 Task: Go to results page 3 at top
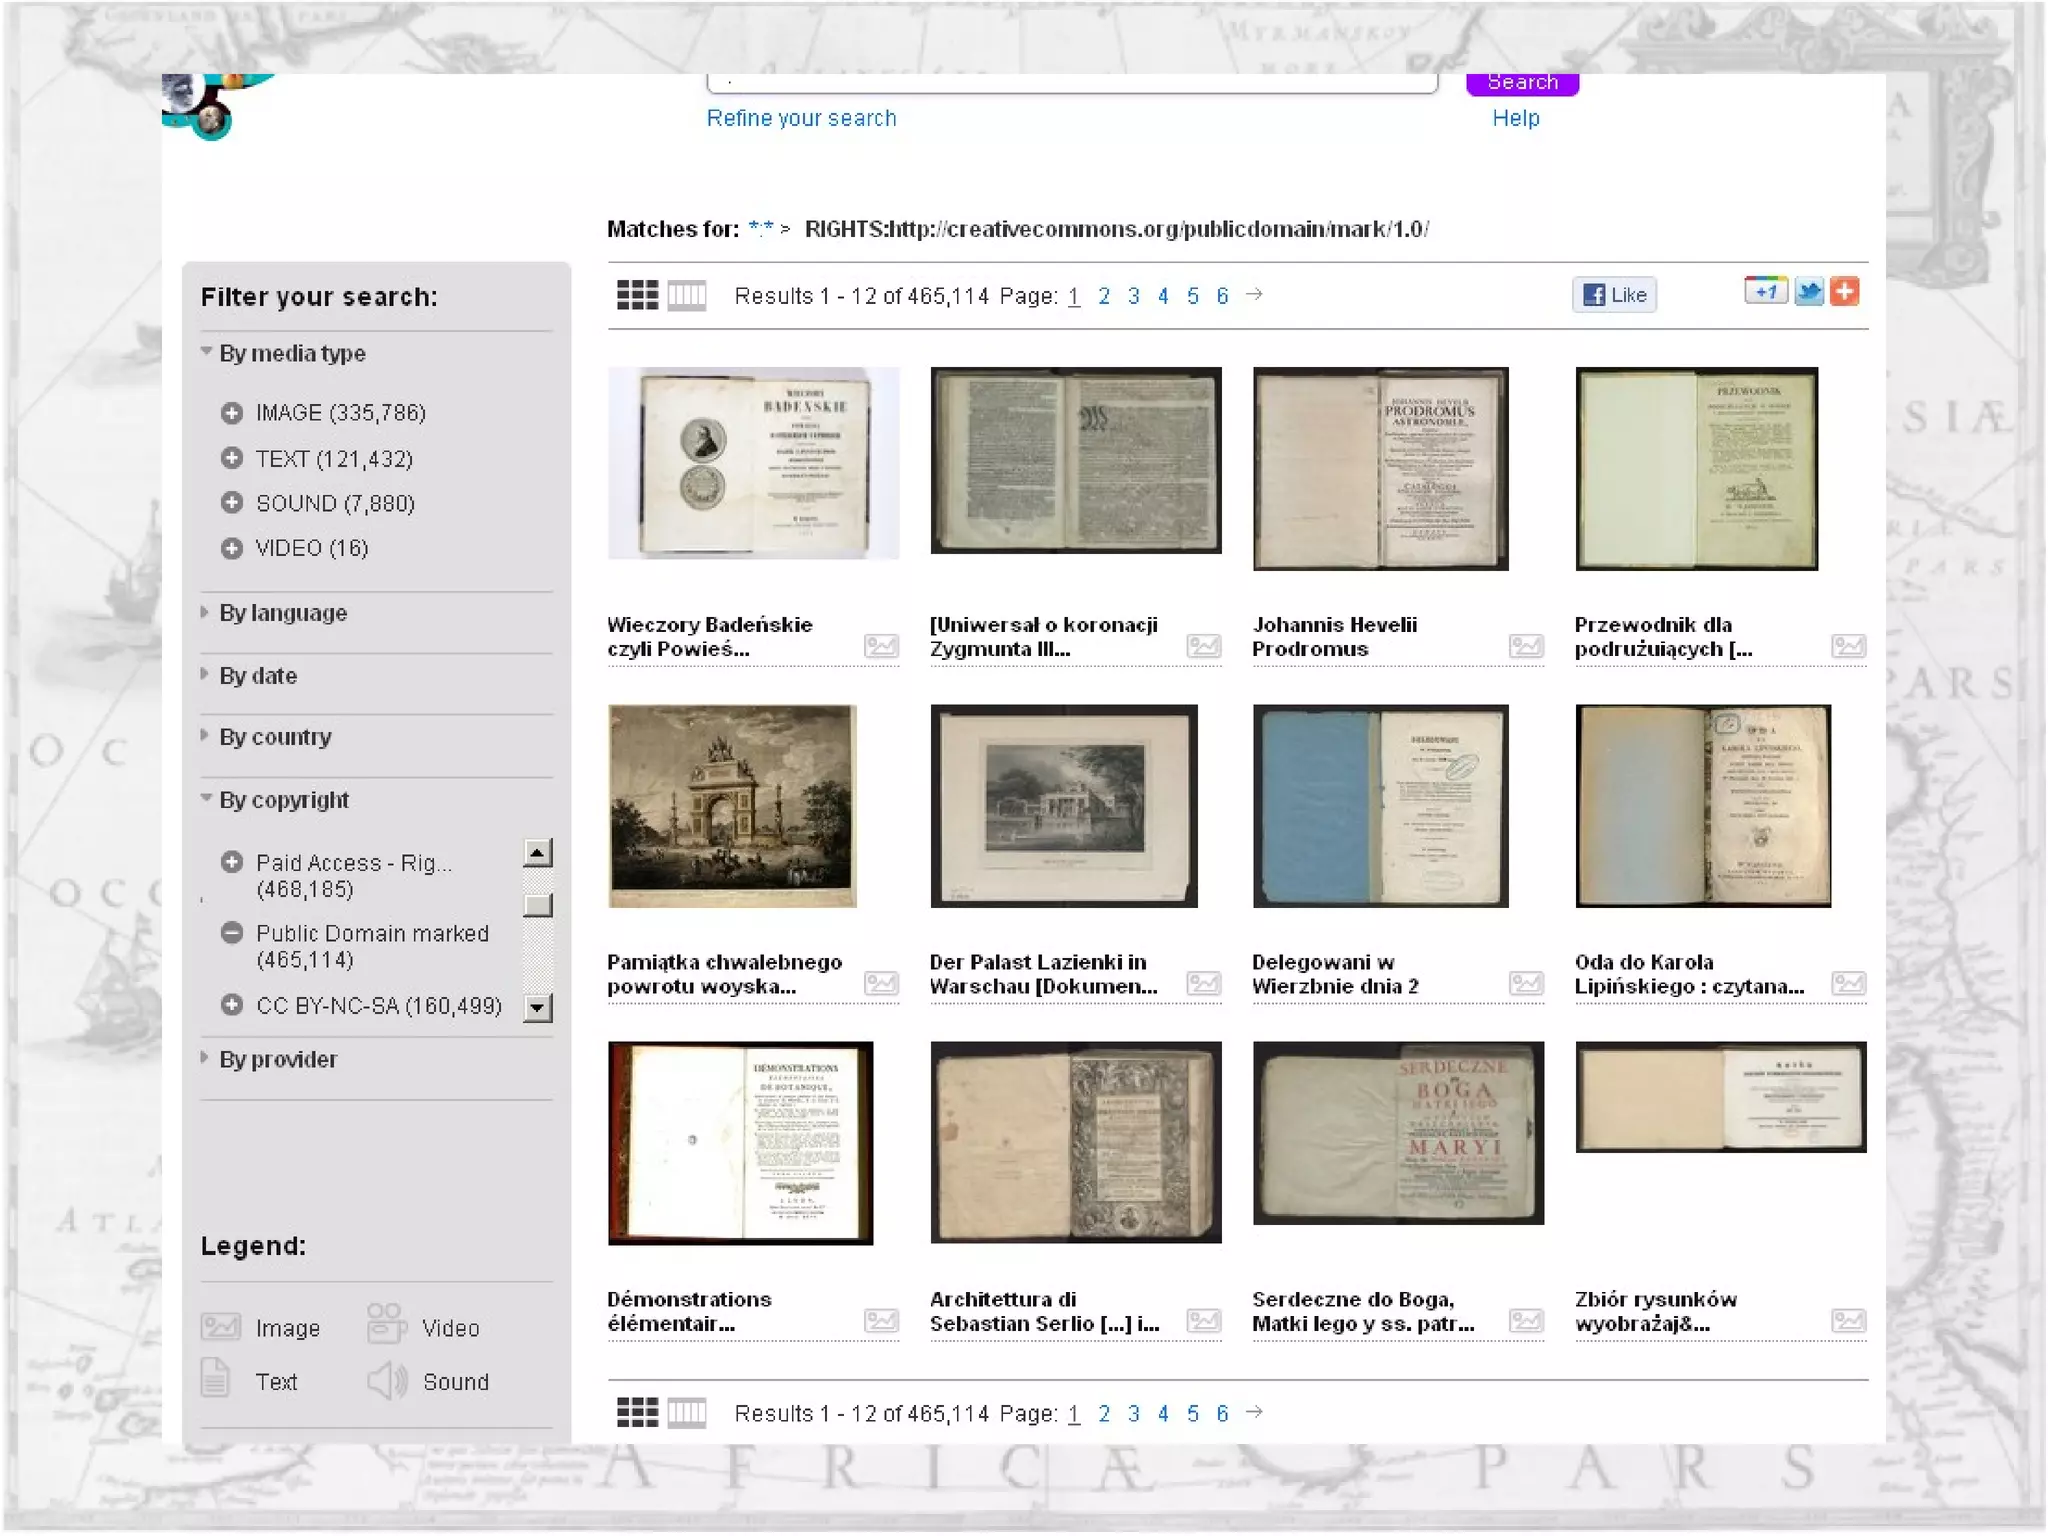(x=1133, y=296)
